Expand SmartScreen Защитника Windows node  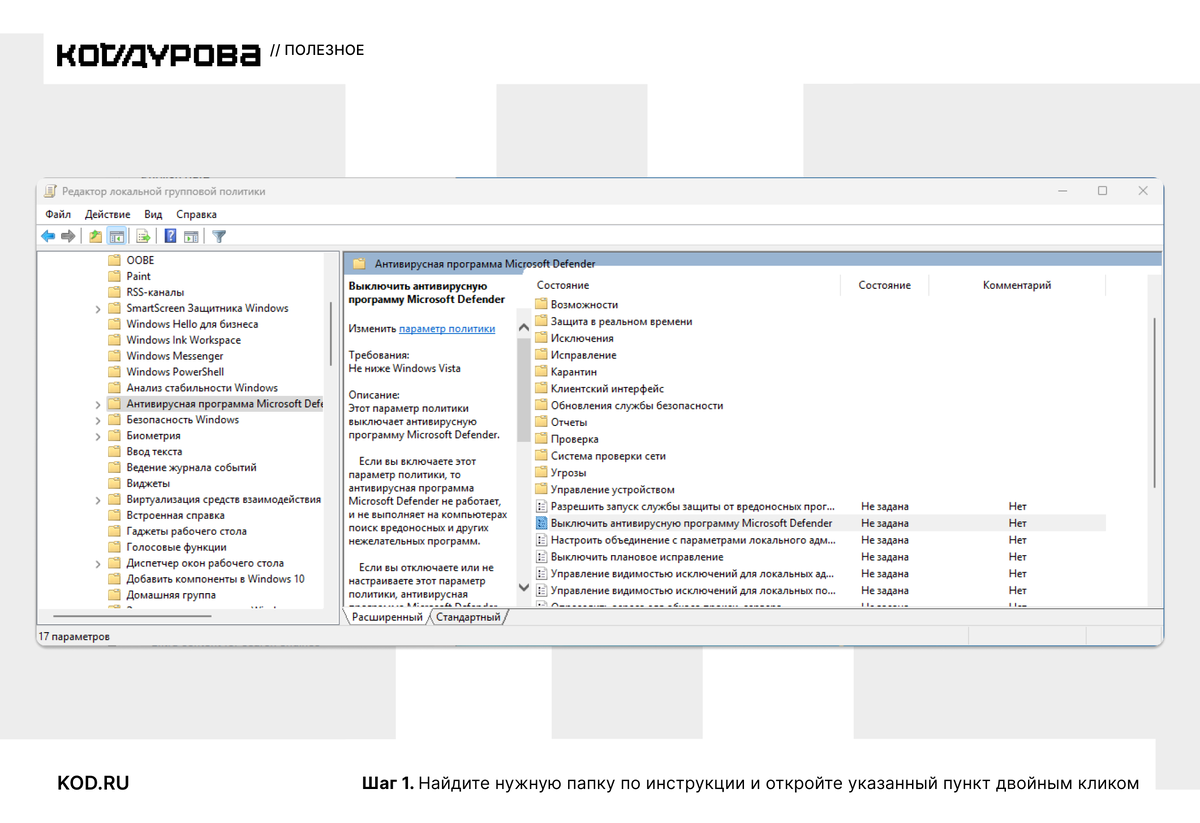98,309
